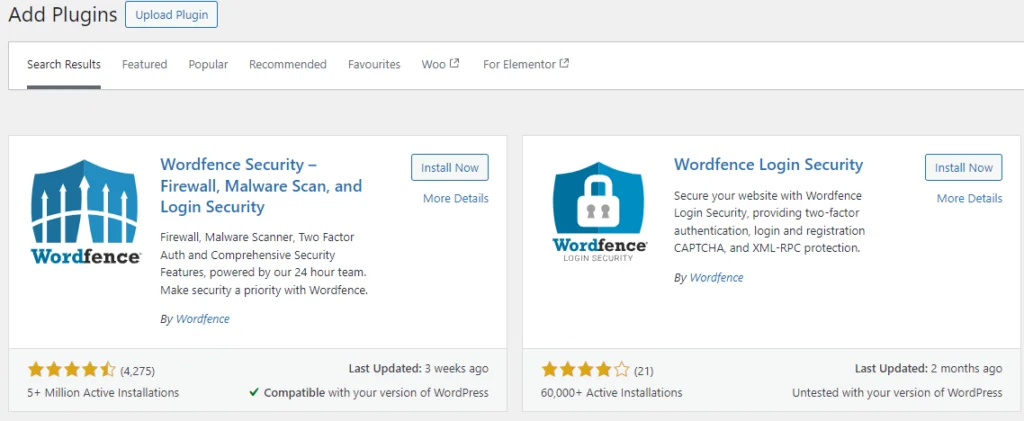Screen dimensions: 1024x421
Task: Click the external link icon beside Woo
Action: coord(455,63)
